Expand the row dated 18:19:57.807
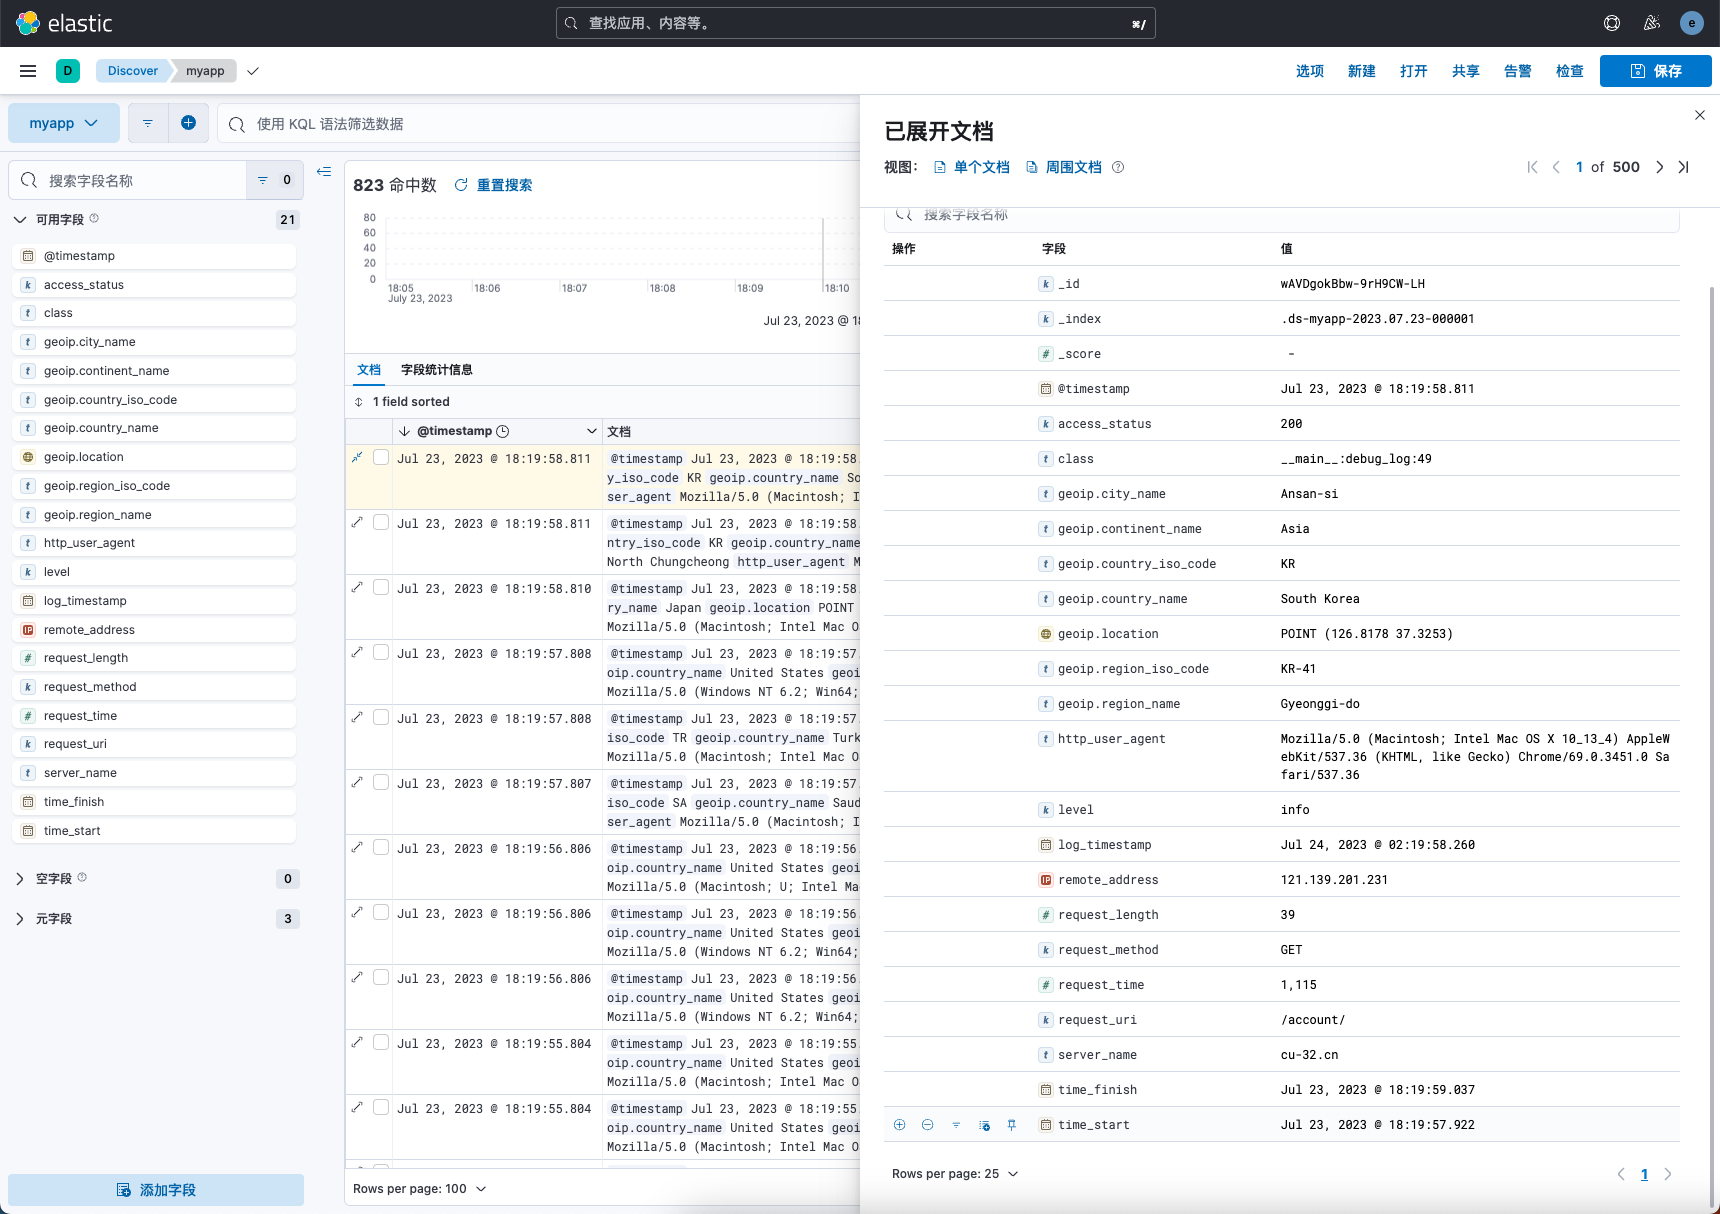1720x1214 pixels. coord(357,782)
